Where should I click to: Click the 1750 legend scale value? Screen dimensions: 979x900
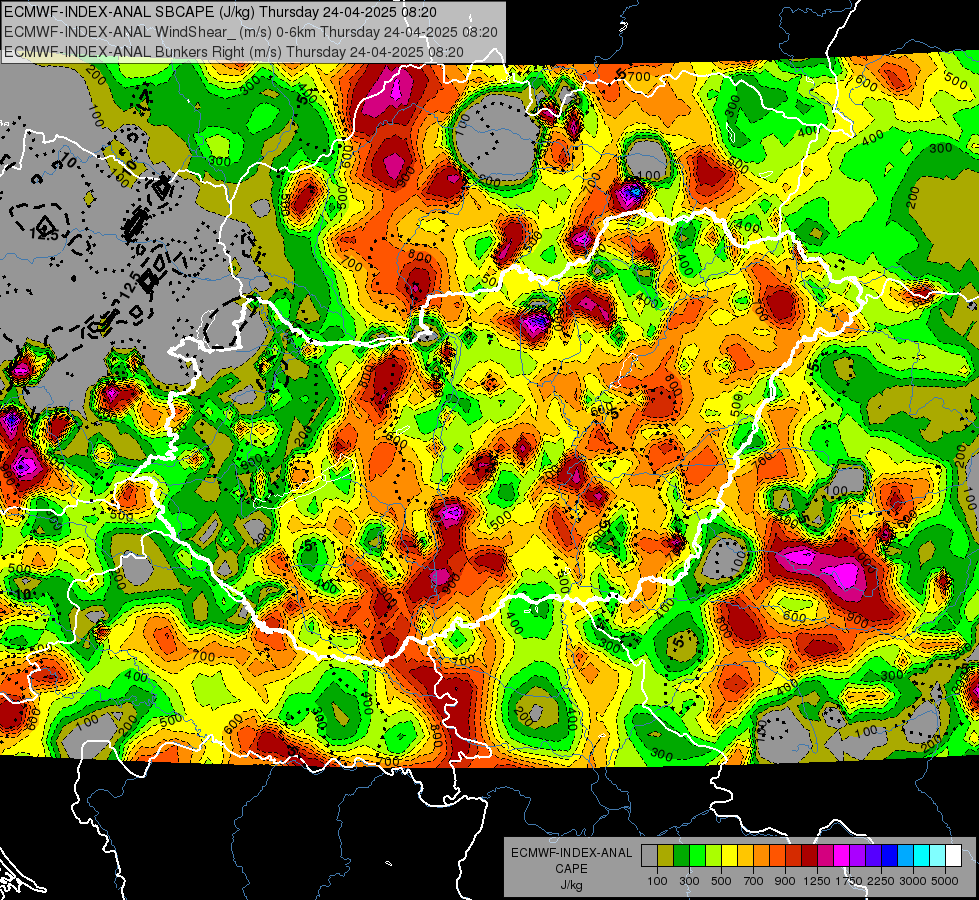(849, 881)
